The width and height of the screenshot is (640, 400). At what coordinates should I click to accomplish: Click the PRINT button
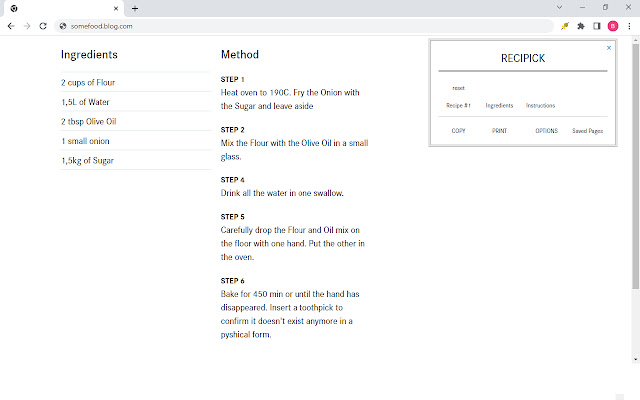pos(499,131)
